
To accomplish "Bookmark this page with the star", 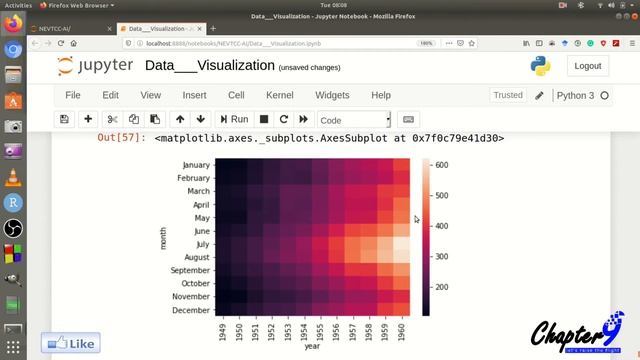I will 472,43.
